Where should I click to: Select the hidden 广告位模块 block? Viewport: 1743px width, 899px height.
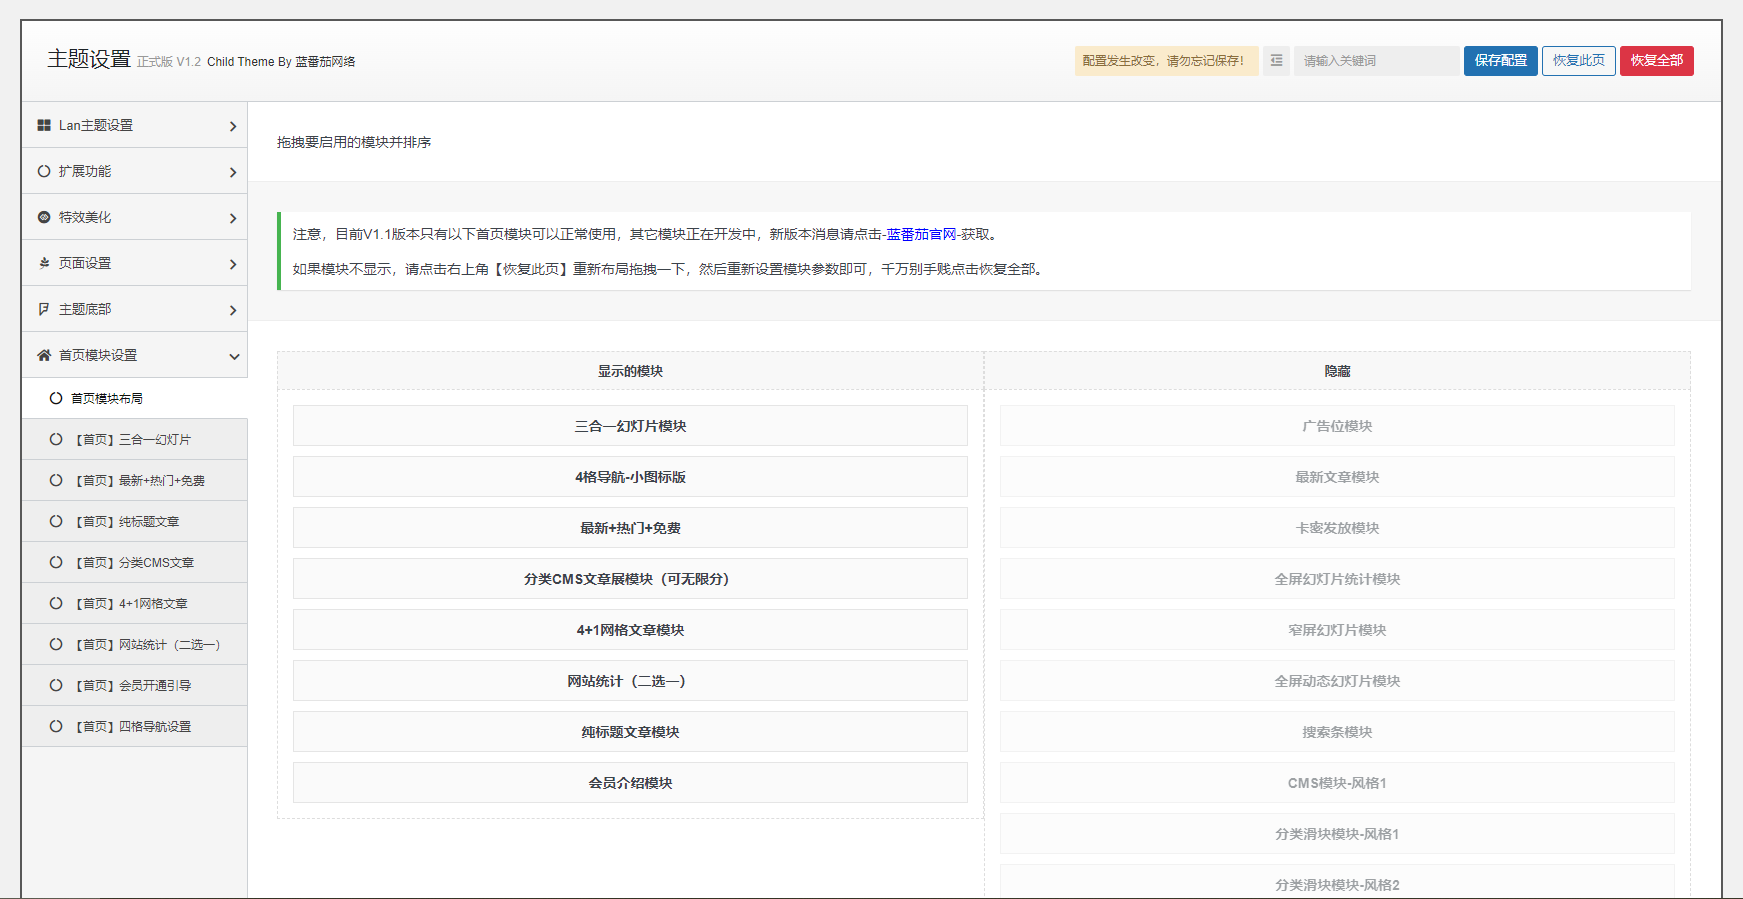(x=1337, y=426)
